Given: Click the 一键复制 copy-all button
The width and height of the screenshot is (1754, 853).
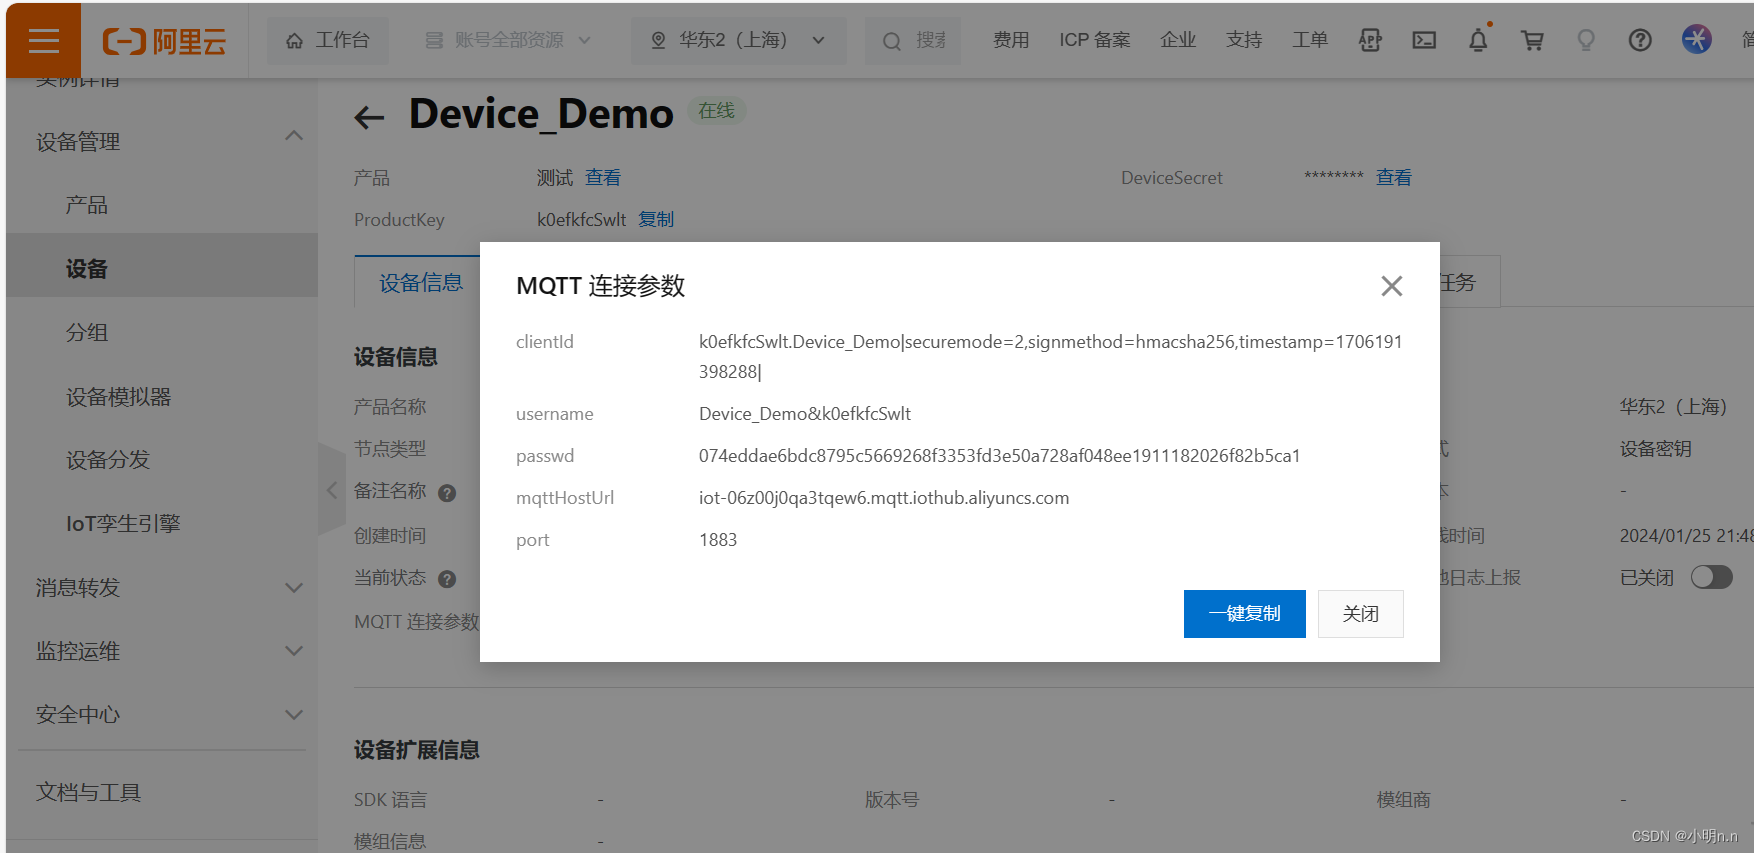Looking at the screenshot, I should point(1244,613).
